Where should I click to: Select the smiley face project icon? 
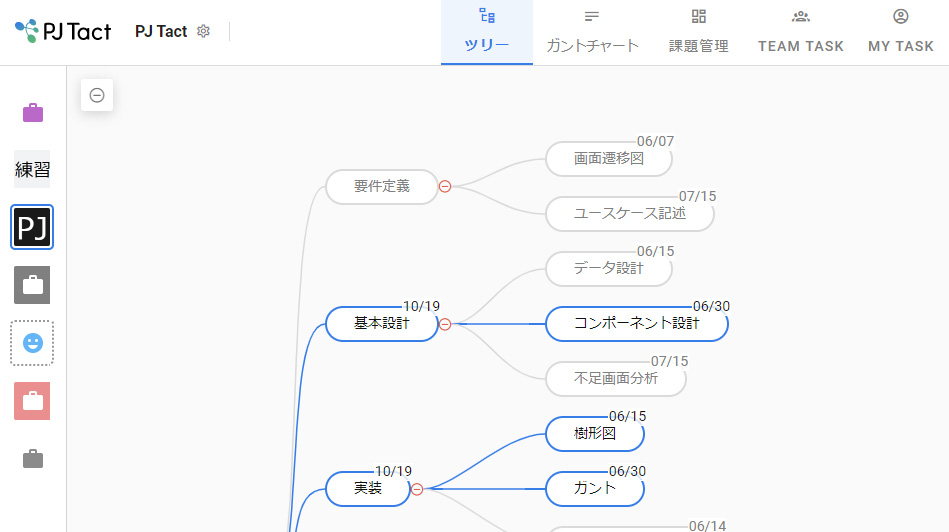coord(32,343)
